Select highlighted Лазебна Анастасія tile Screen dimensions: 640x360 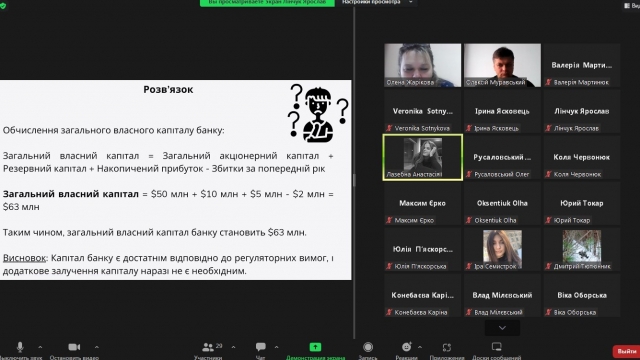(422, 157)
